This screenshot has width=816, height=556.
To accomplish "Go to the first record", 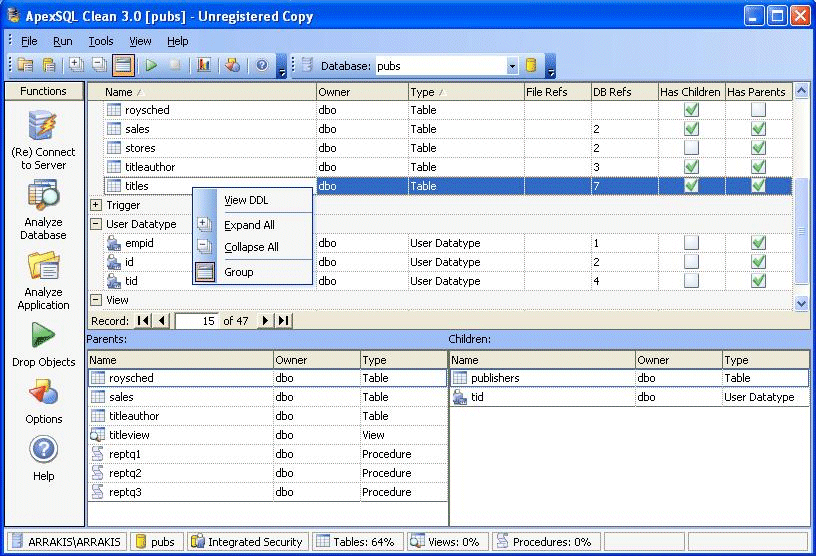I will (143, 321).
